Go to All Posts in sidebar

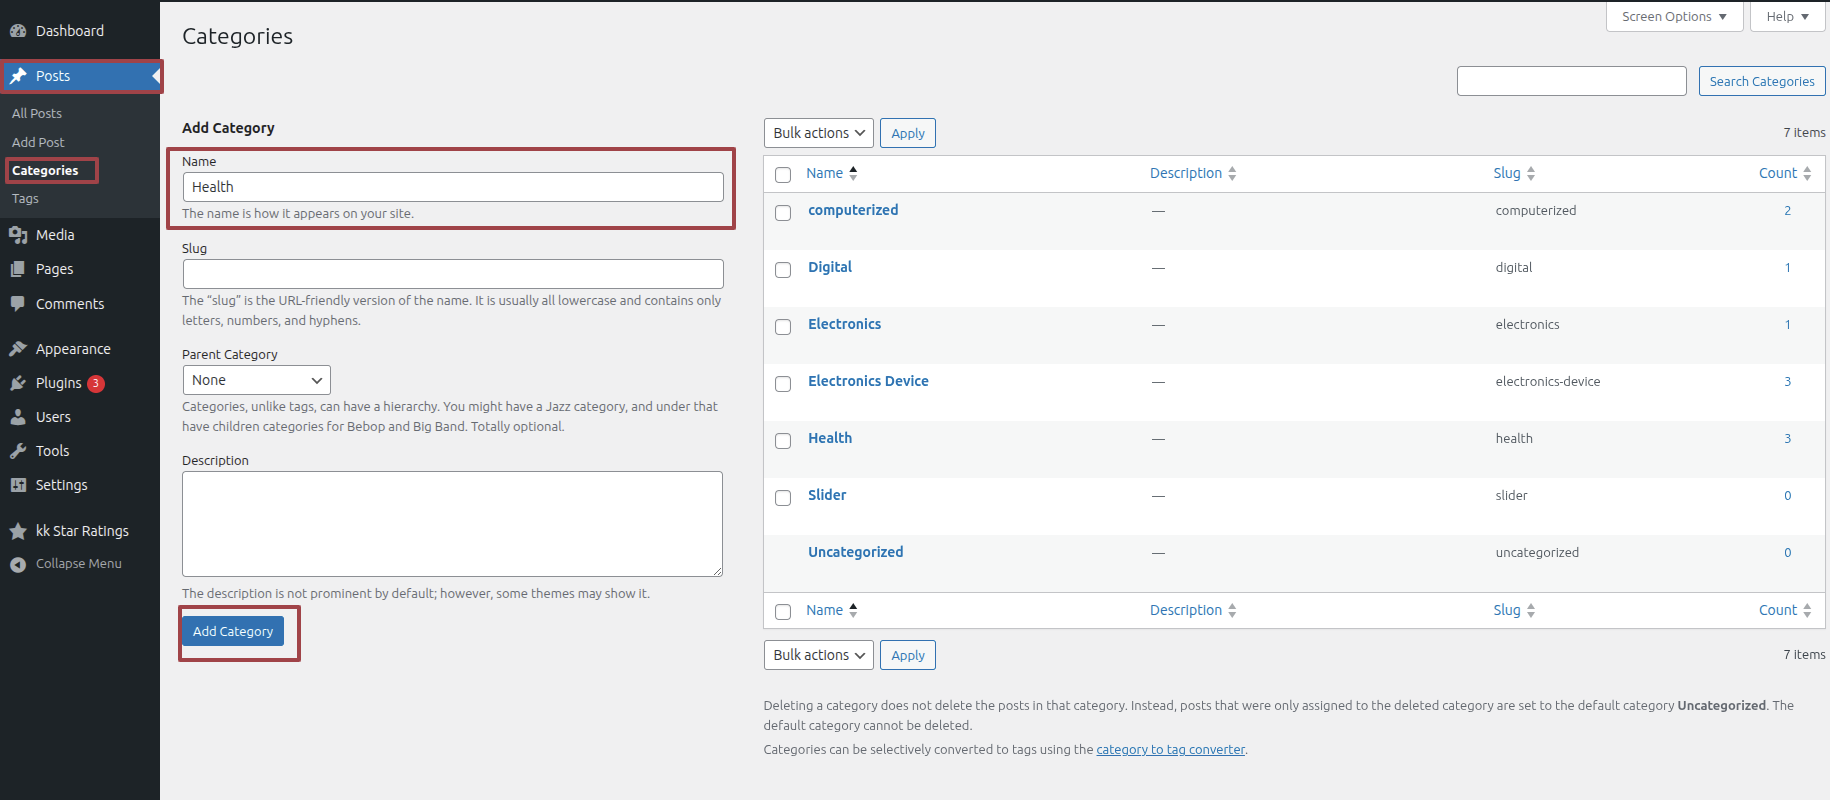[37, 114]
